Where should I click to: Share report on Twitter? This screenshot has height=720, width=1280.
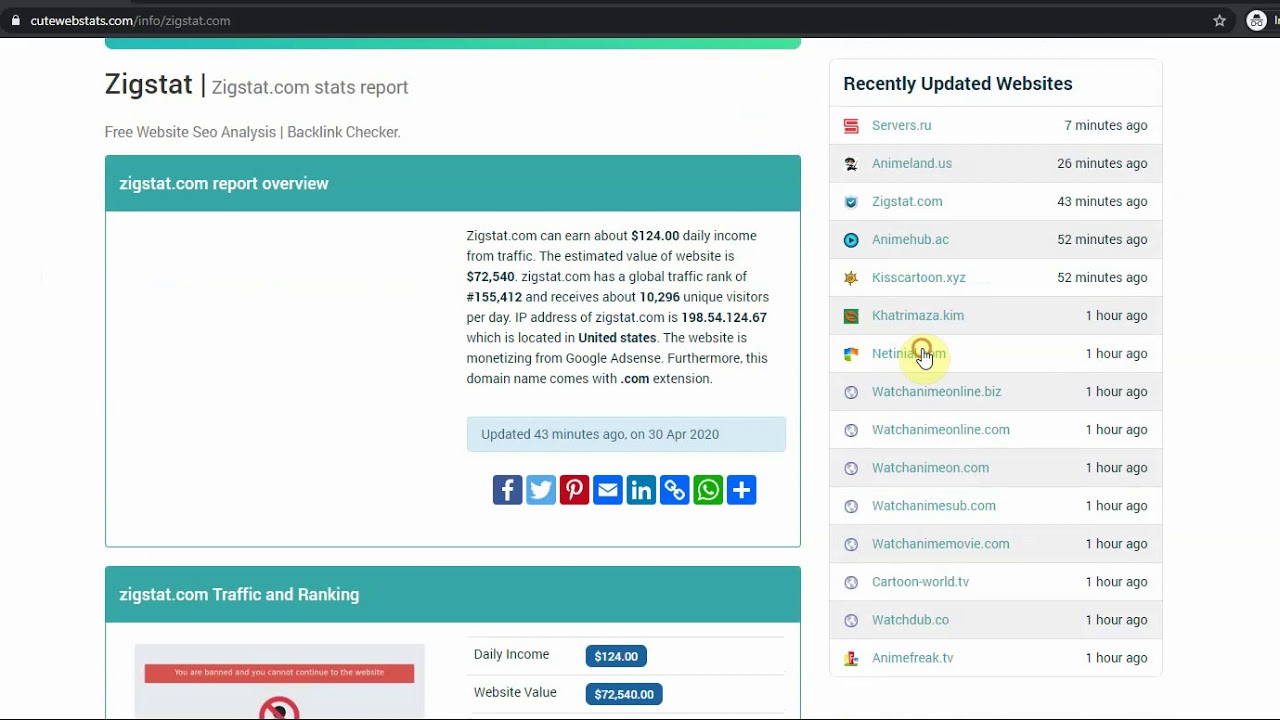(x=541, y=490)
